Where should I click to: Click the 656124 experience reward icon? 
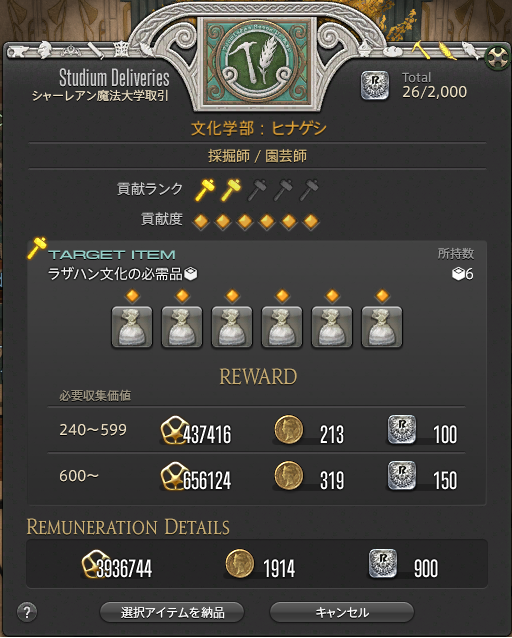click(x=174, y=476)
